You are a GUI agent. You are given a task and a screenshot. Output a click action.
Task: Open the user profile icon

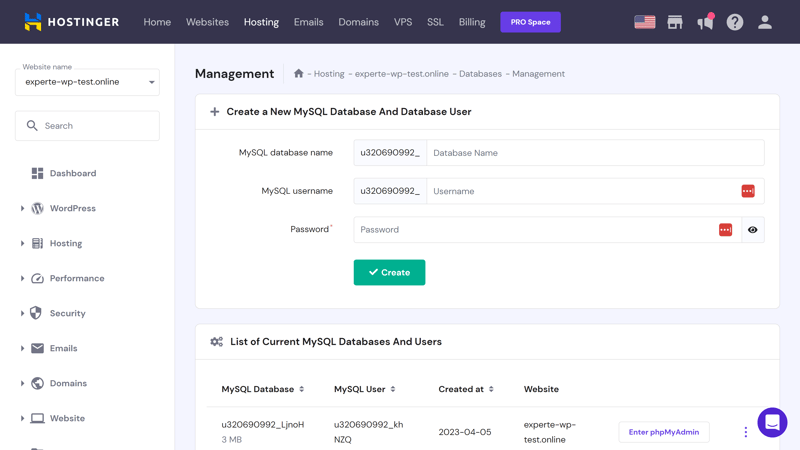tap(764, 22)
